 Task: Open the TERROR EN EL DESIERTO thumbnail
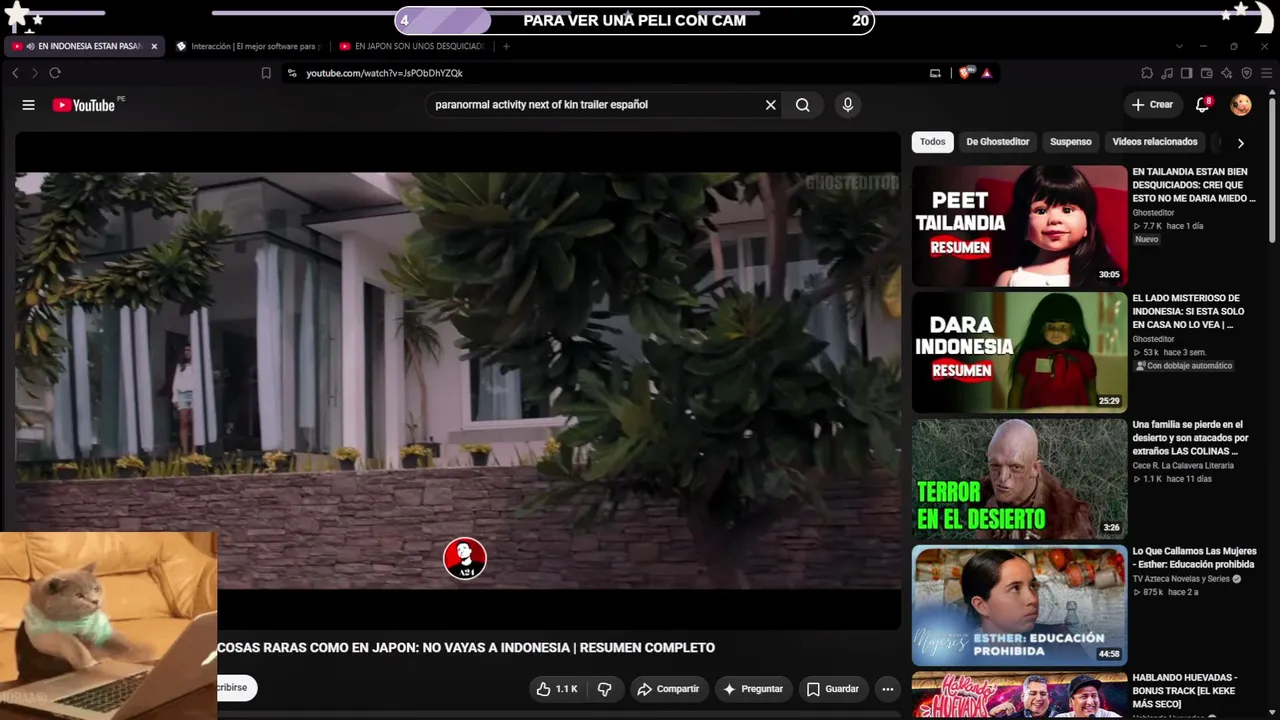[1019, 479]
